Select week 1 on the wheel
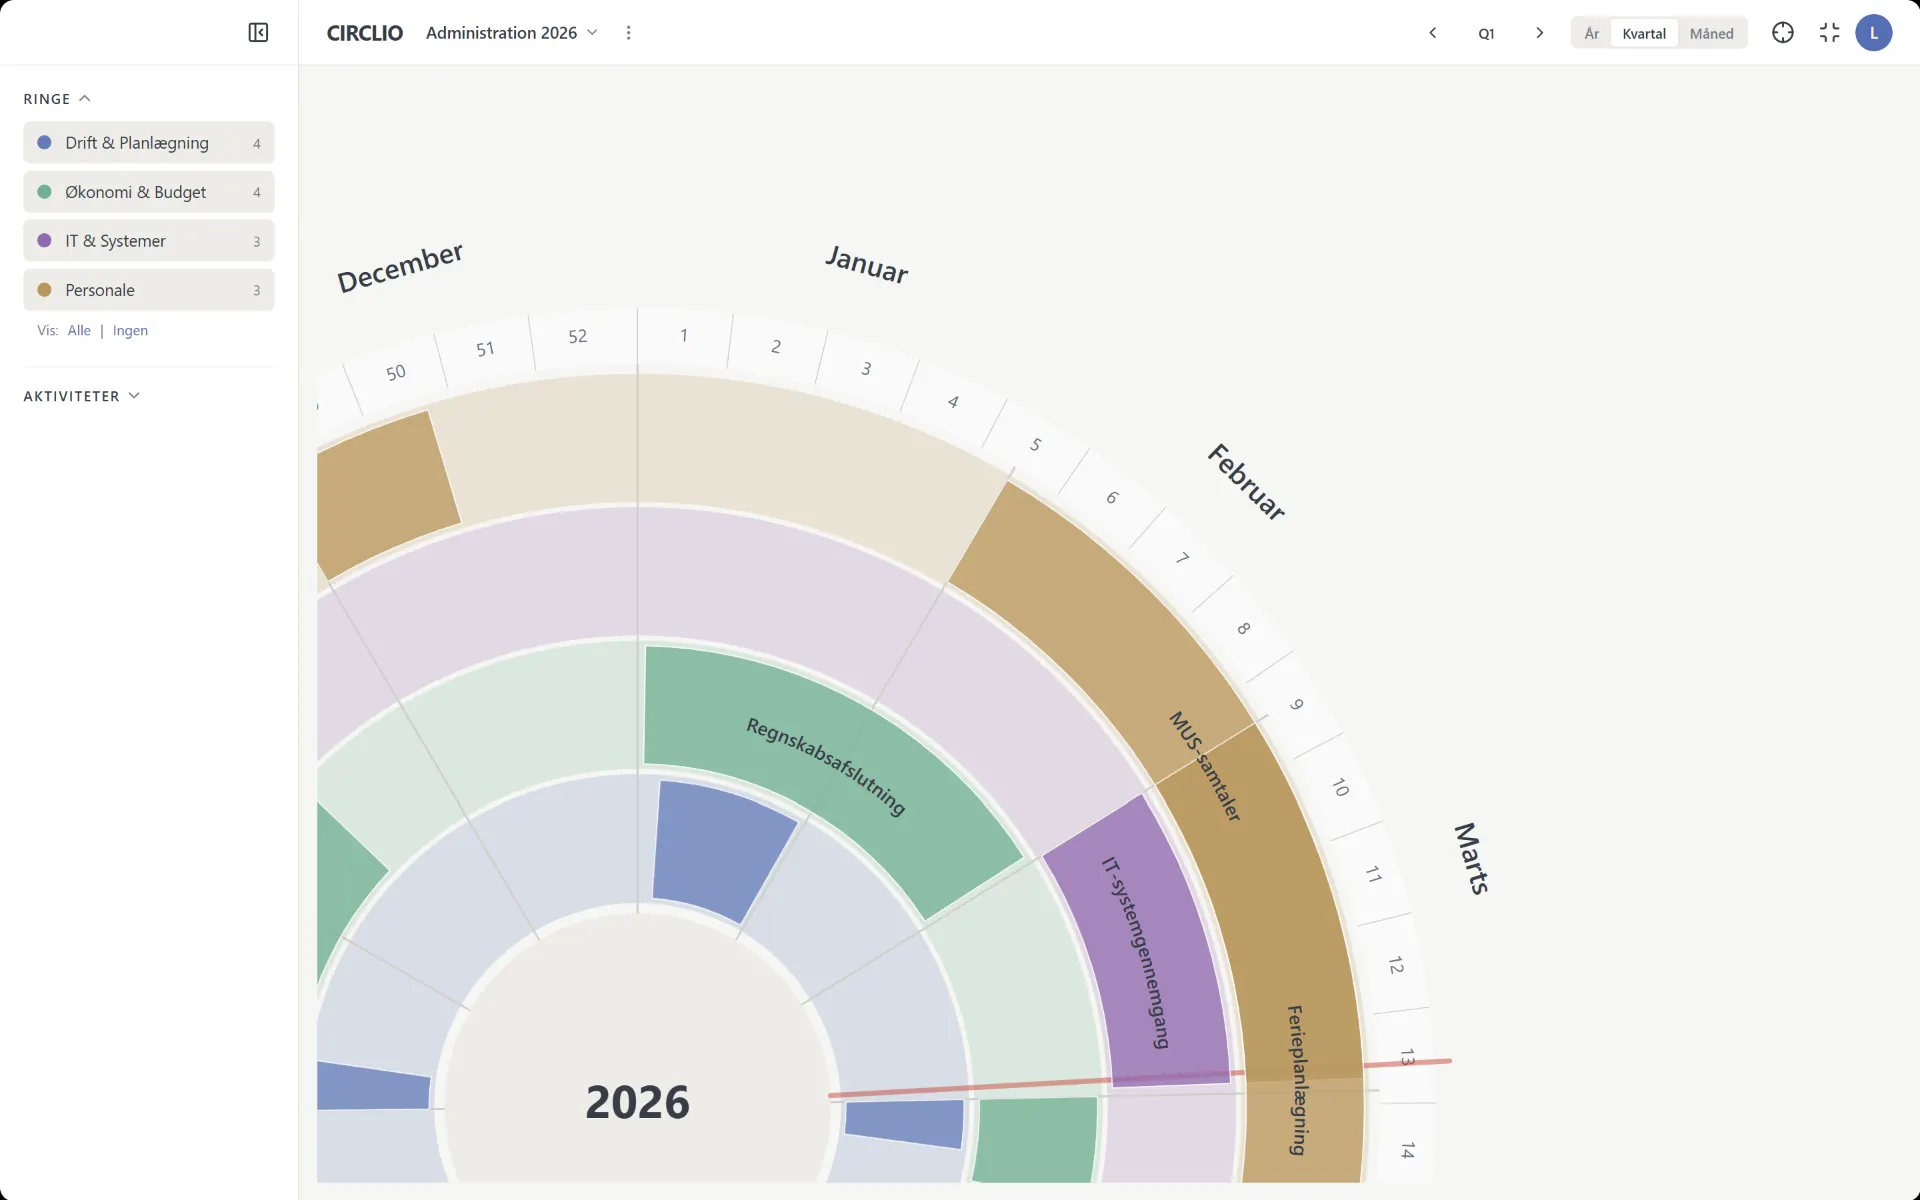The image size is (1920, 1200). [684, 335]
